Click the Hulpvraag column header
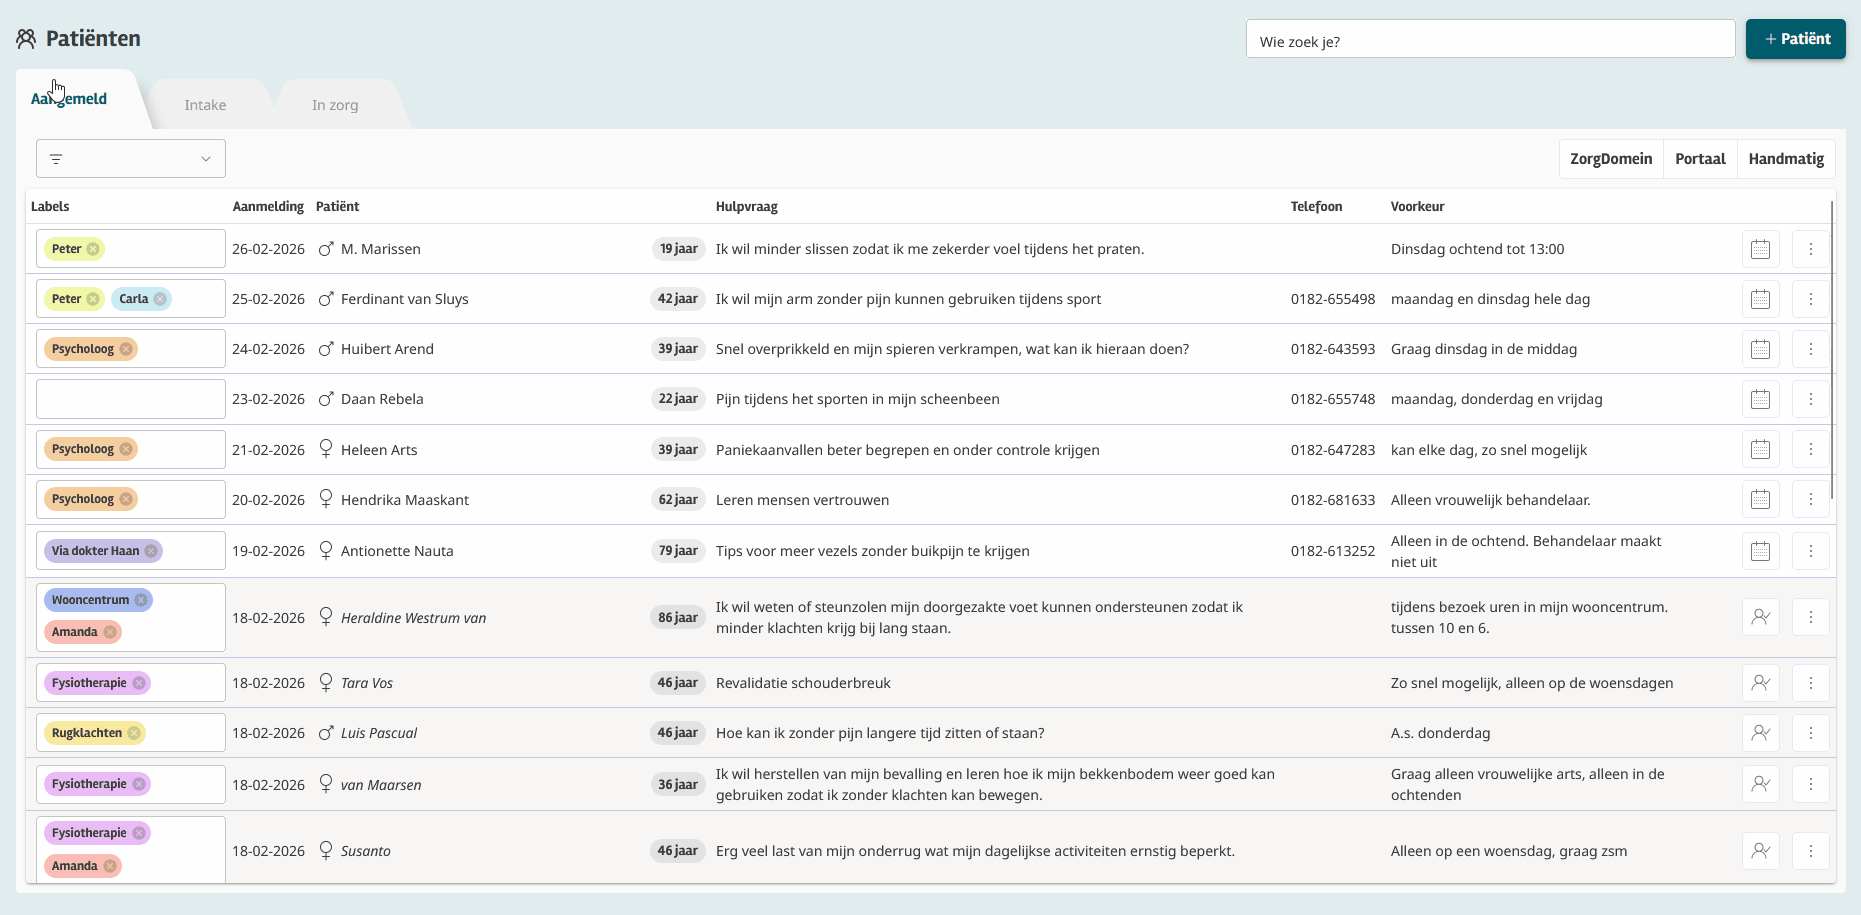The height and width of the screenshot is (915, 1861). click(x=746, y=206)
